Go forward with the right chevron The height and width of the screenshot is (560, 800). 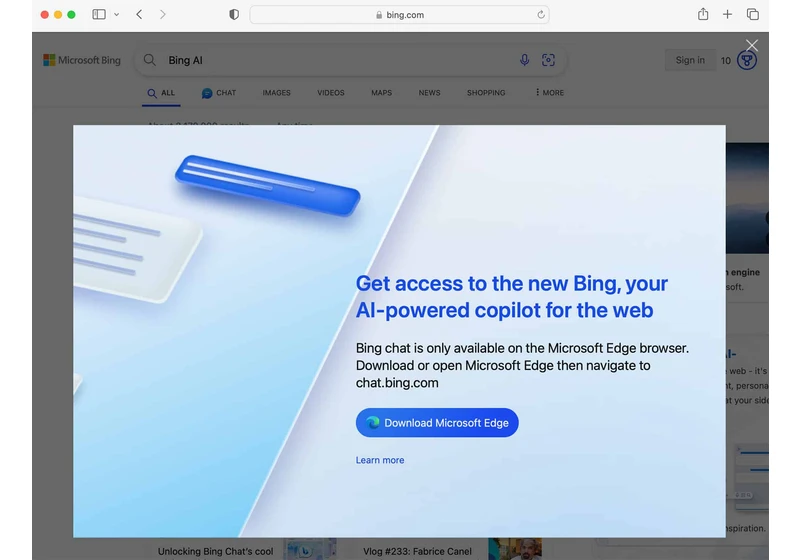pos(163,14)
